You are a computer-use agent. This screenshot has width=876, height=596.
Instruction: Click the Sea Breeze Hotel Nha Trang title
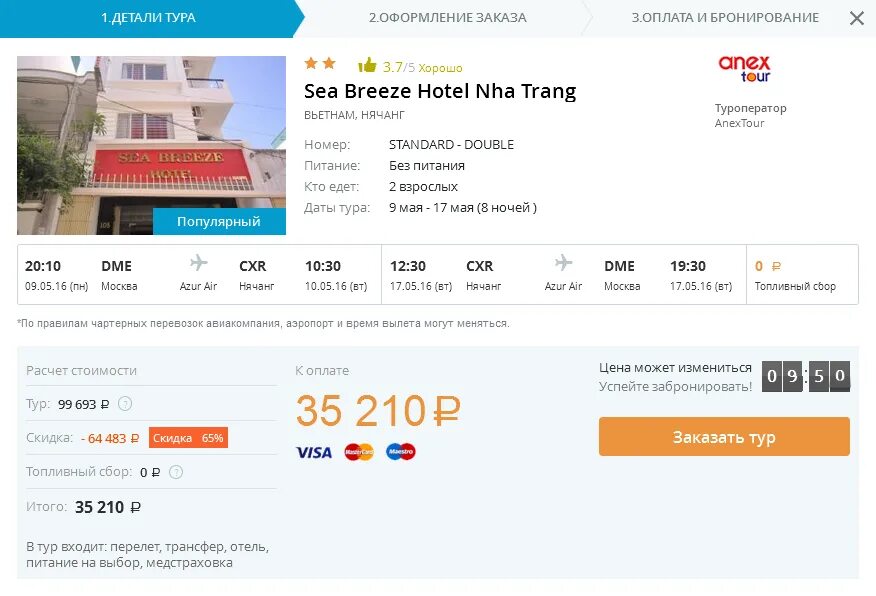tap(440, 91)
